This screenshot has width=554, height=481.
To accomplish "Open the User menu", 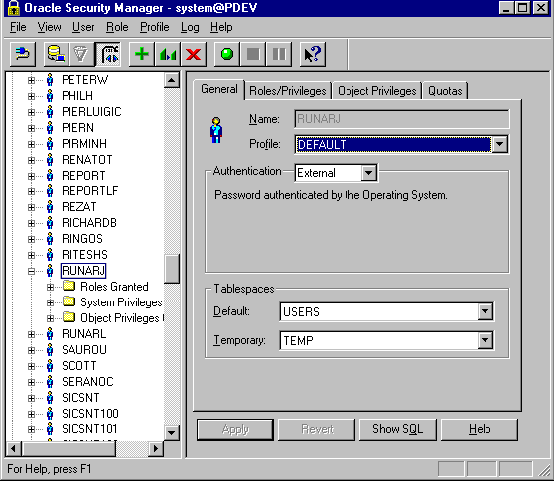I will [x=83, y=27].
